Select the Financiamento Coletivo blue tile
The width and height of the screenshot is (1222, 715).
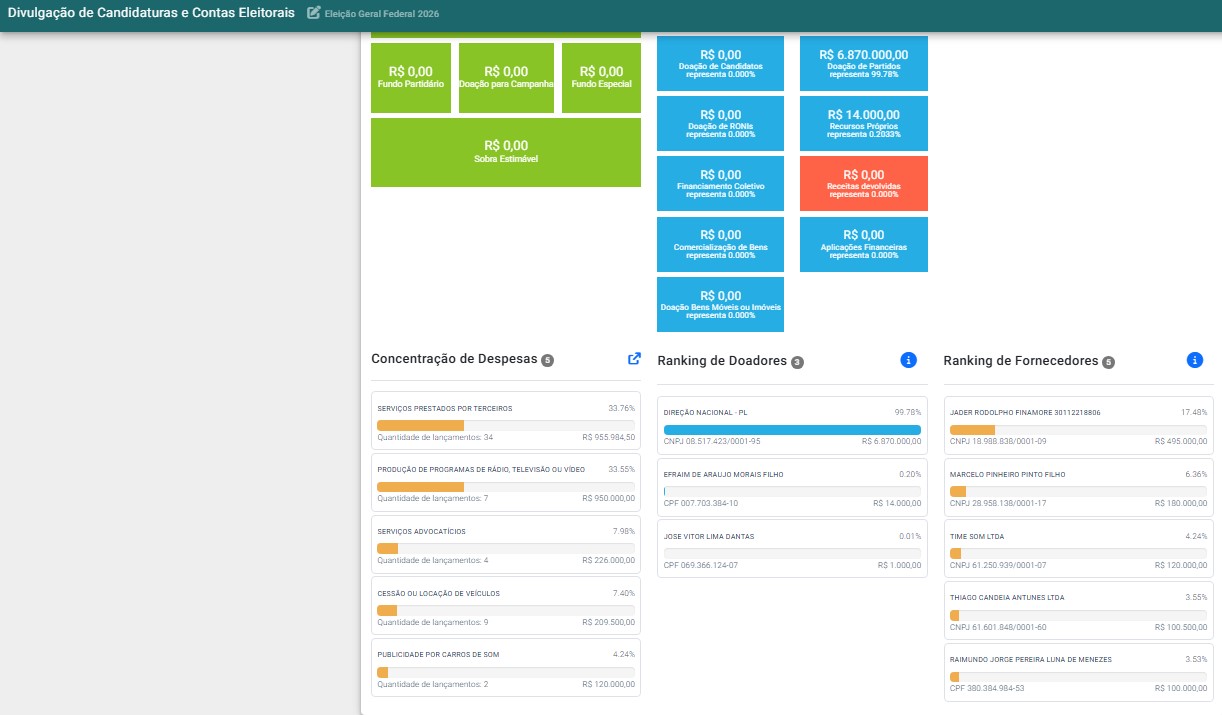(720, 183)
